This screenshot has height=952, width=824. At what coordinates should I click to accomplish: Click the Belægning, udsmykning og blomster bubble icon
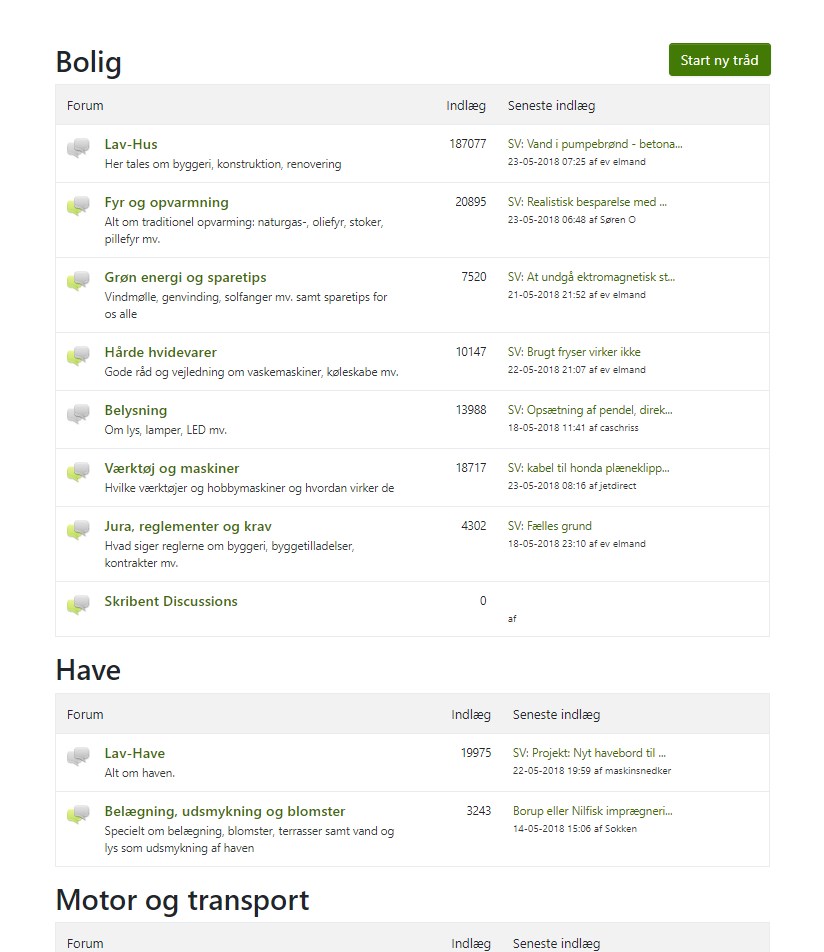(78, 815)
